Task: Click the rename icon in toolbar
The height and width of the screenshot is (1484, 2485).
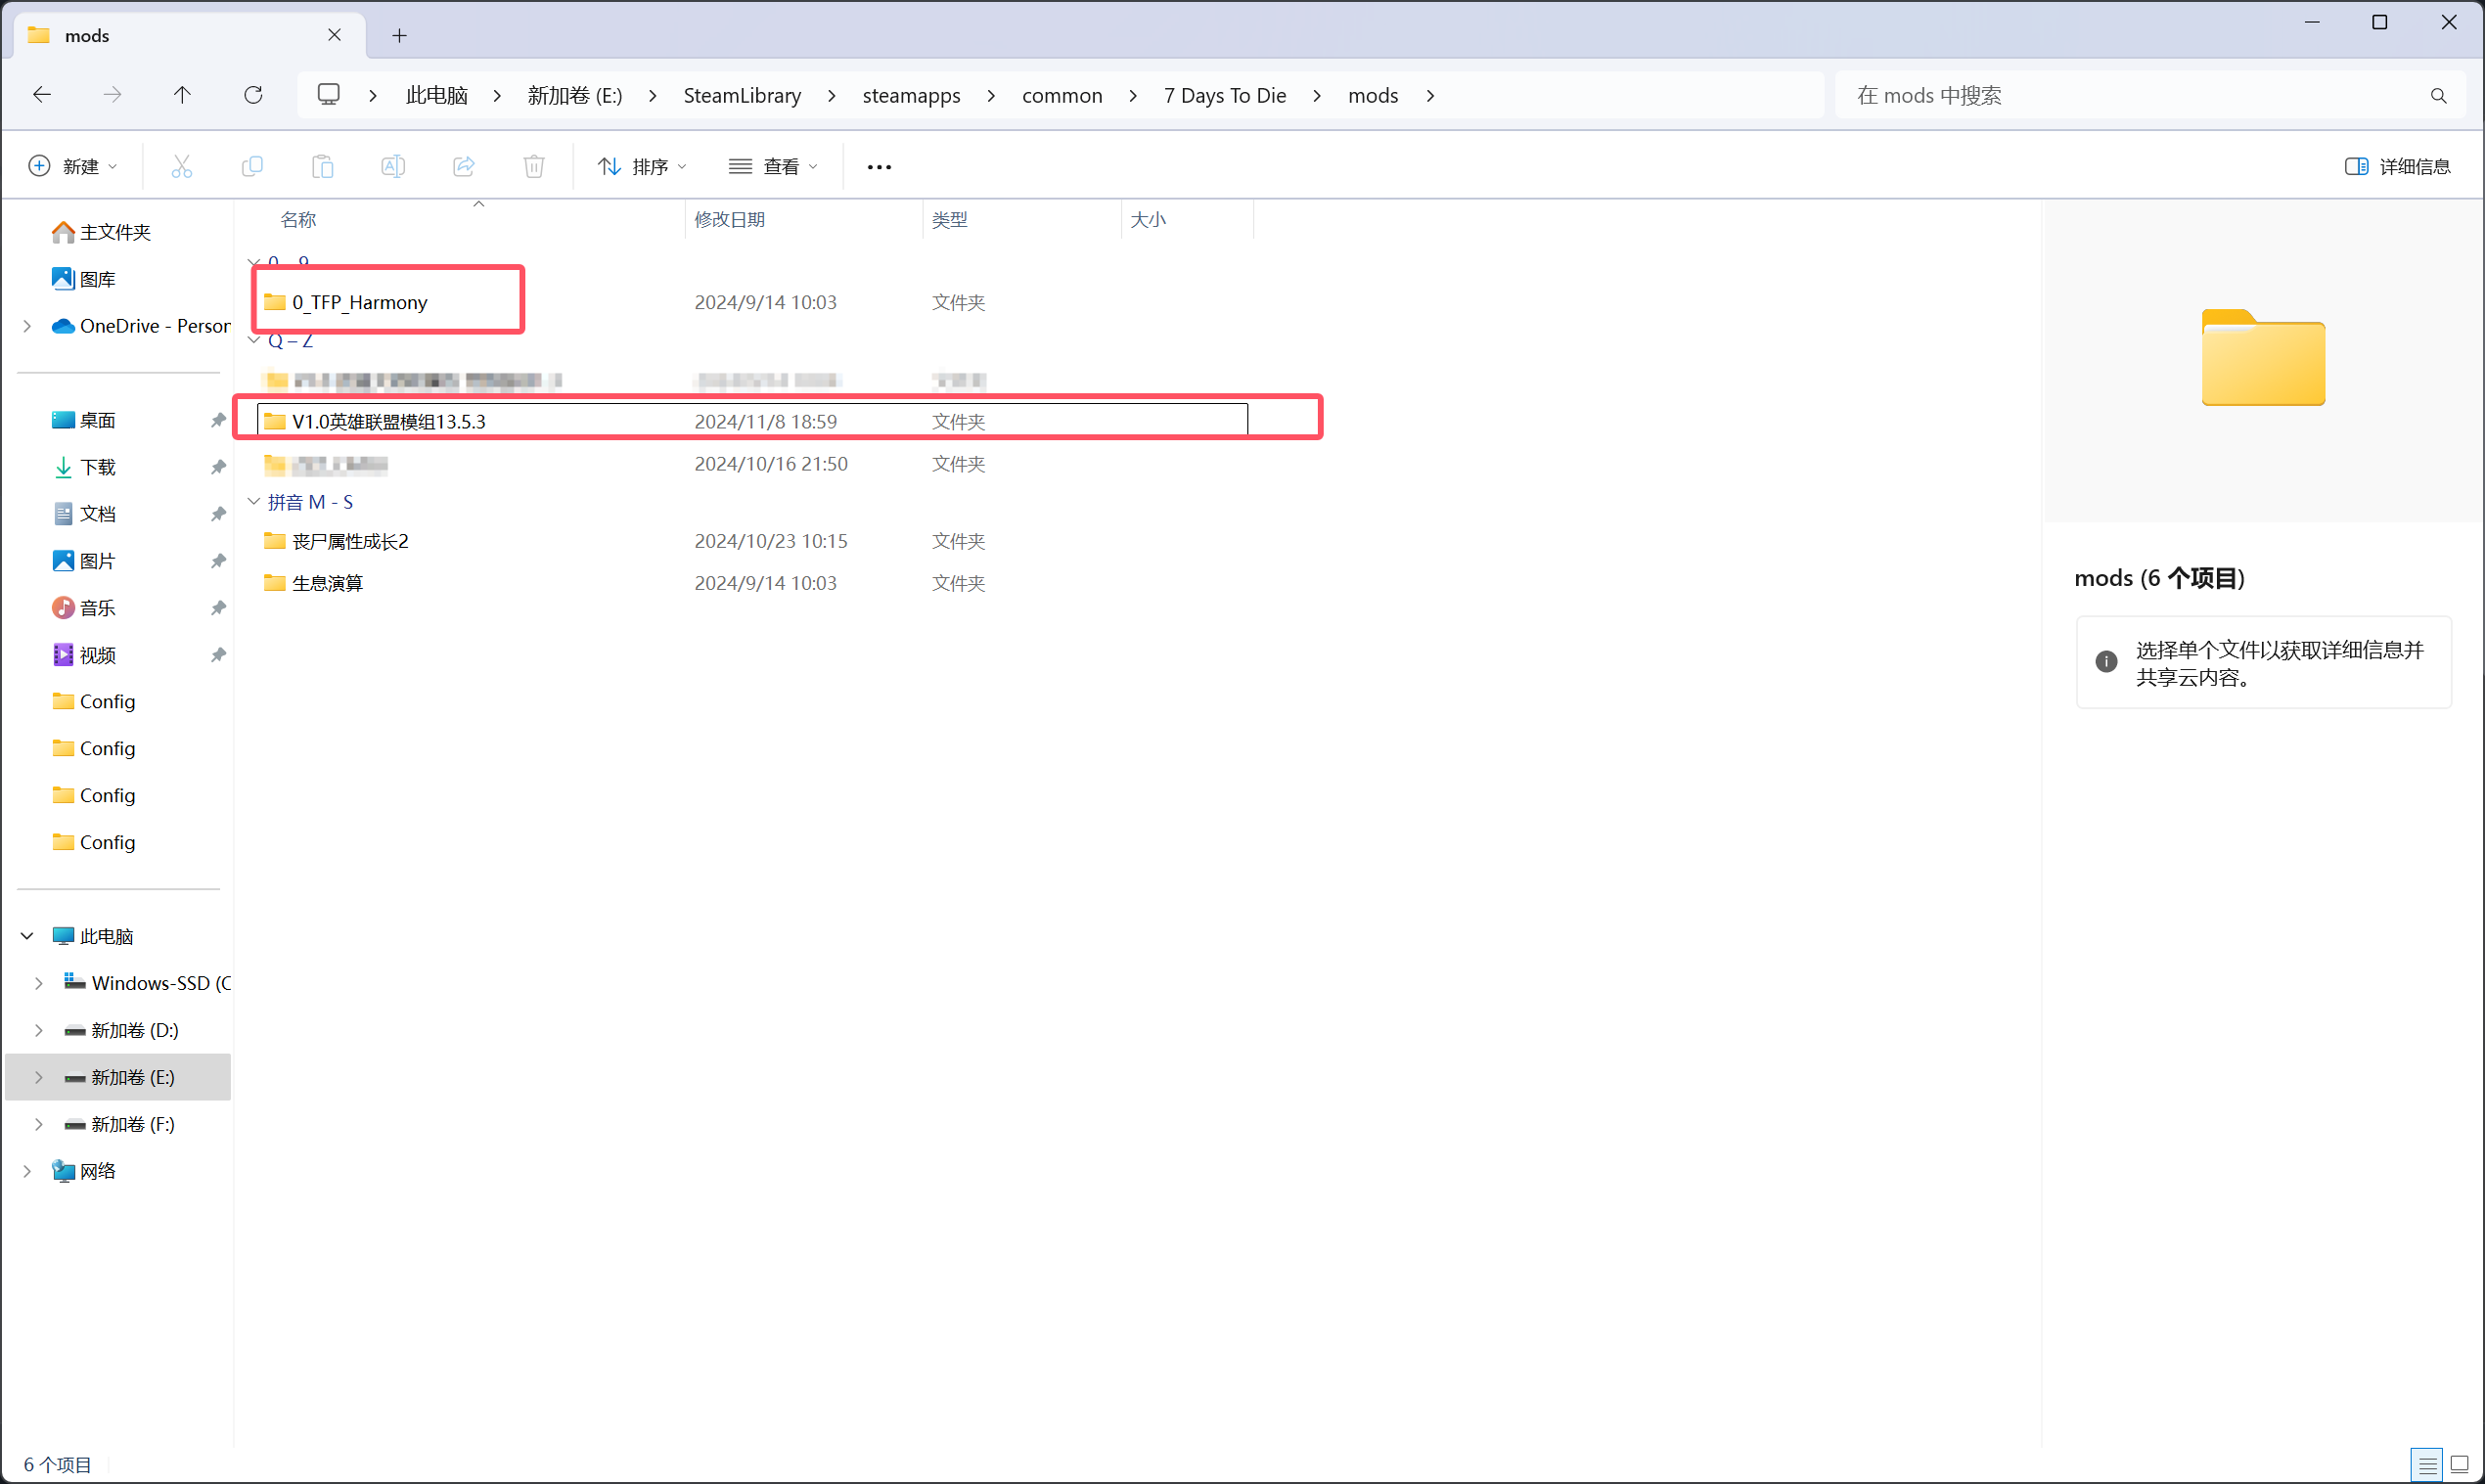Action: click(x=393, y=166)
